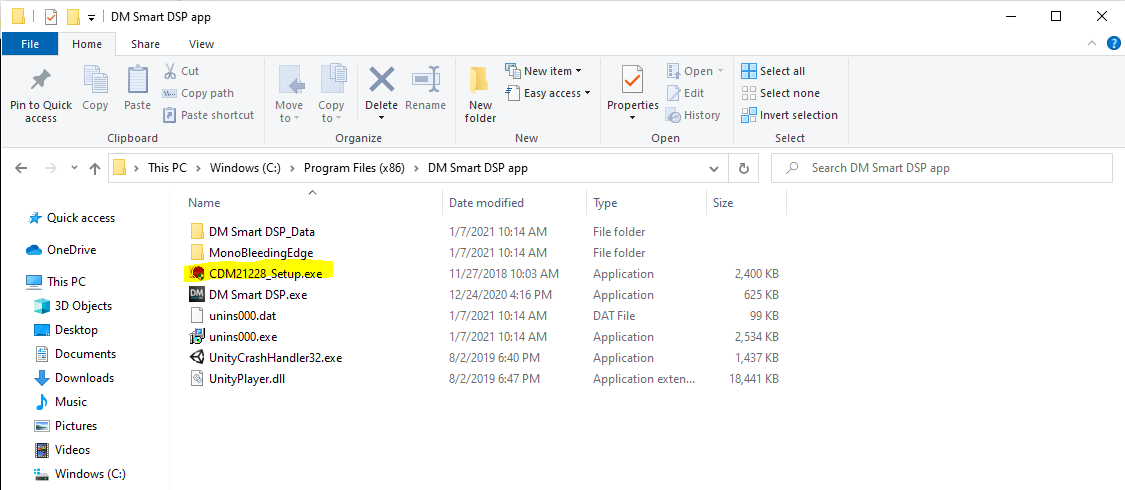The width and height of the screenshot is (1125, 490).
Task: Click the History button
Action: 693,115
